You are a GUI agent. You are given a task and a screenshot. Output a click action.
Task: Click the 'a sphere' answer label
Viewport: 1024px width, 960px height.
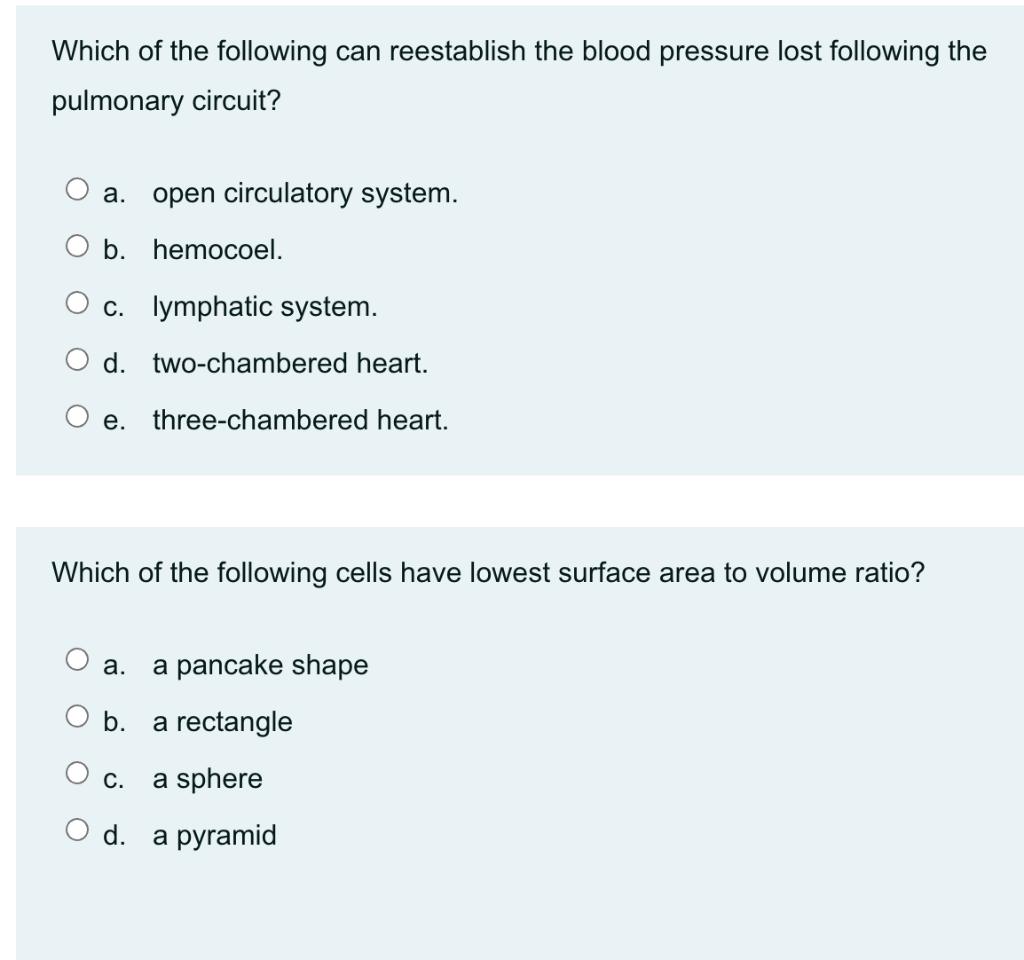207,779
